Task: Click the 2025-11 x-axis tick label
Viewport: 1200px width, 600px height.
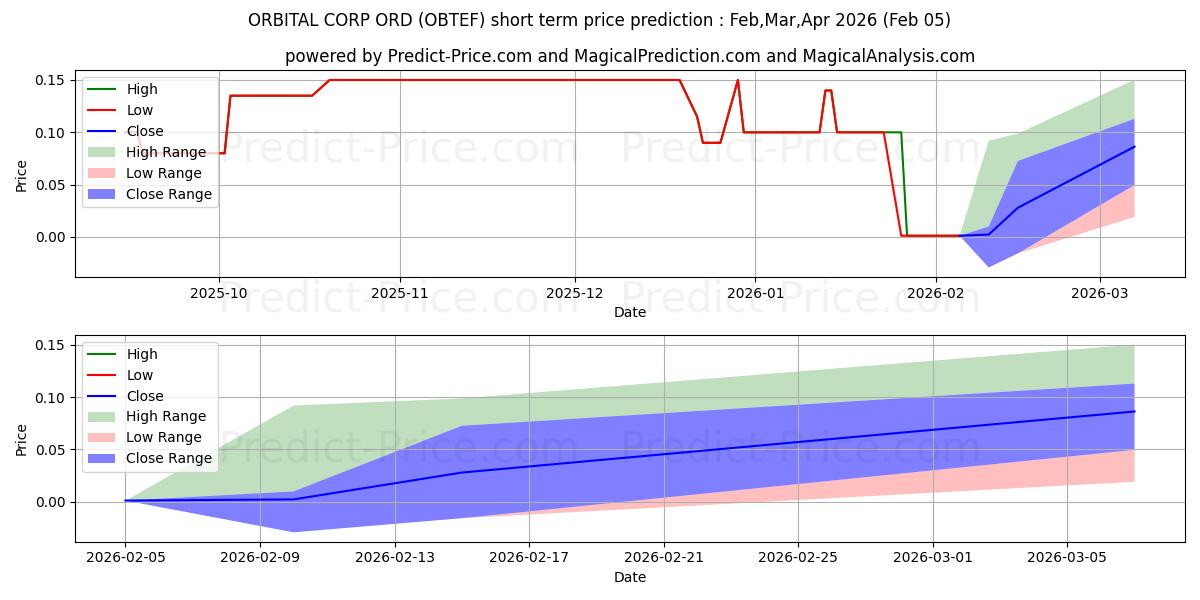Action: pos(400,293)
